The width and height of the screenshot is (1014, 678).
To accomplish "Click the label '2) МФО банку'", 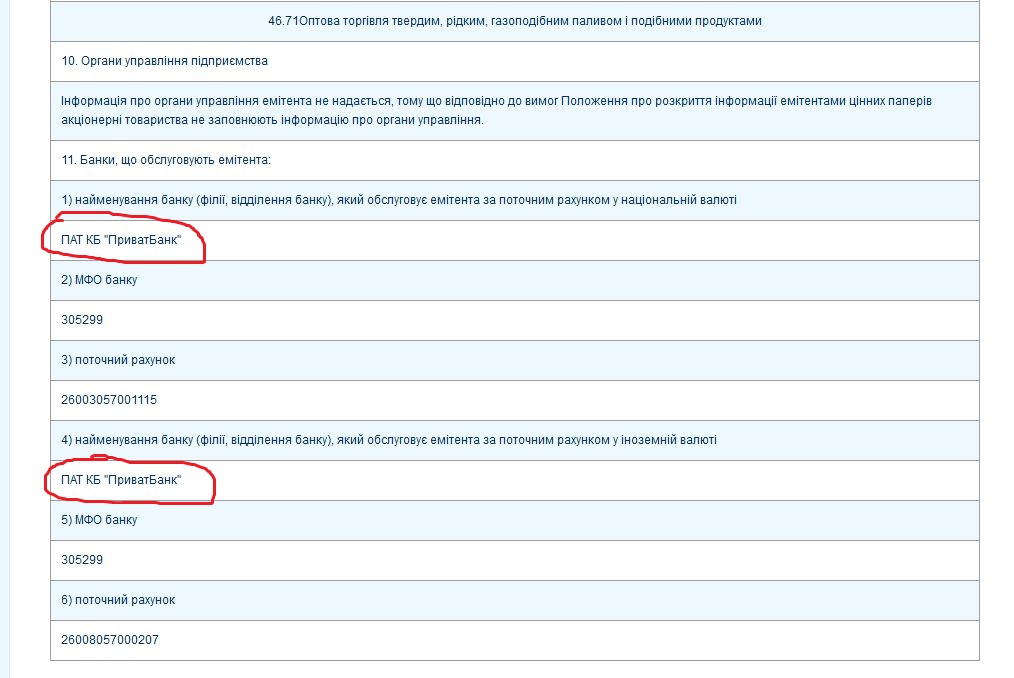I will (99, 280).
